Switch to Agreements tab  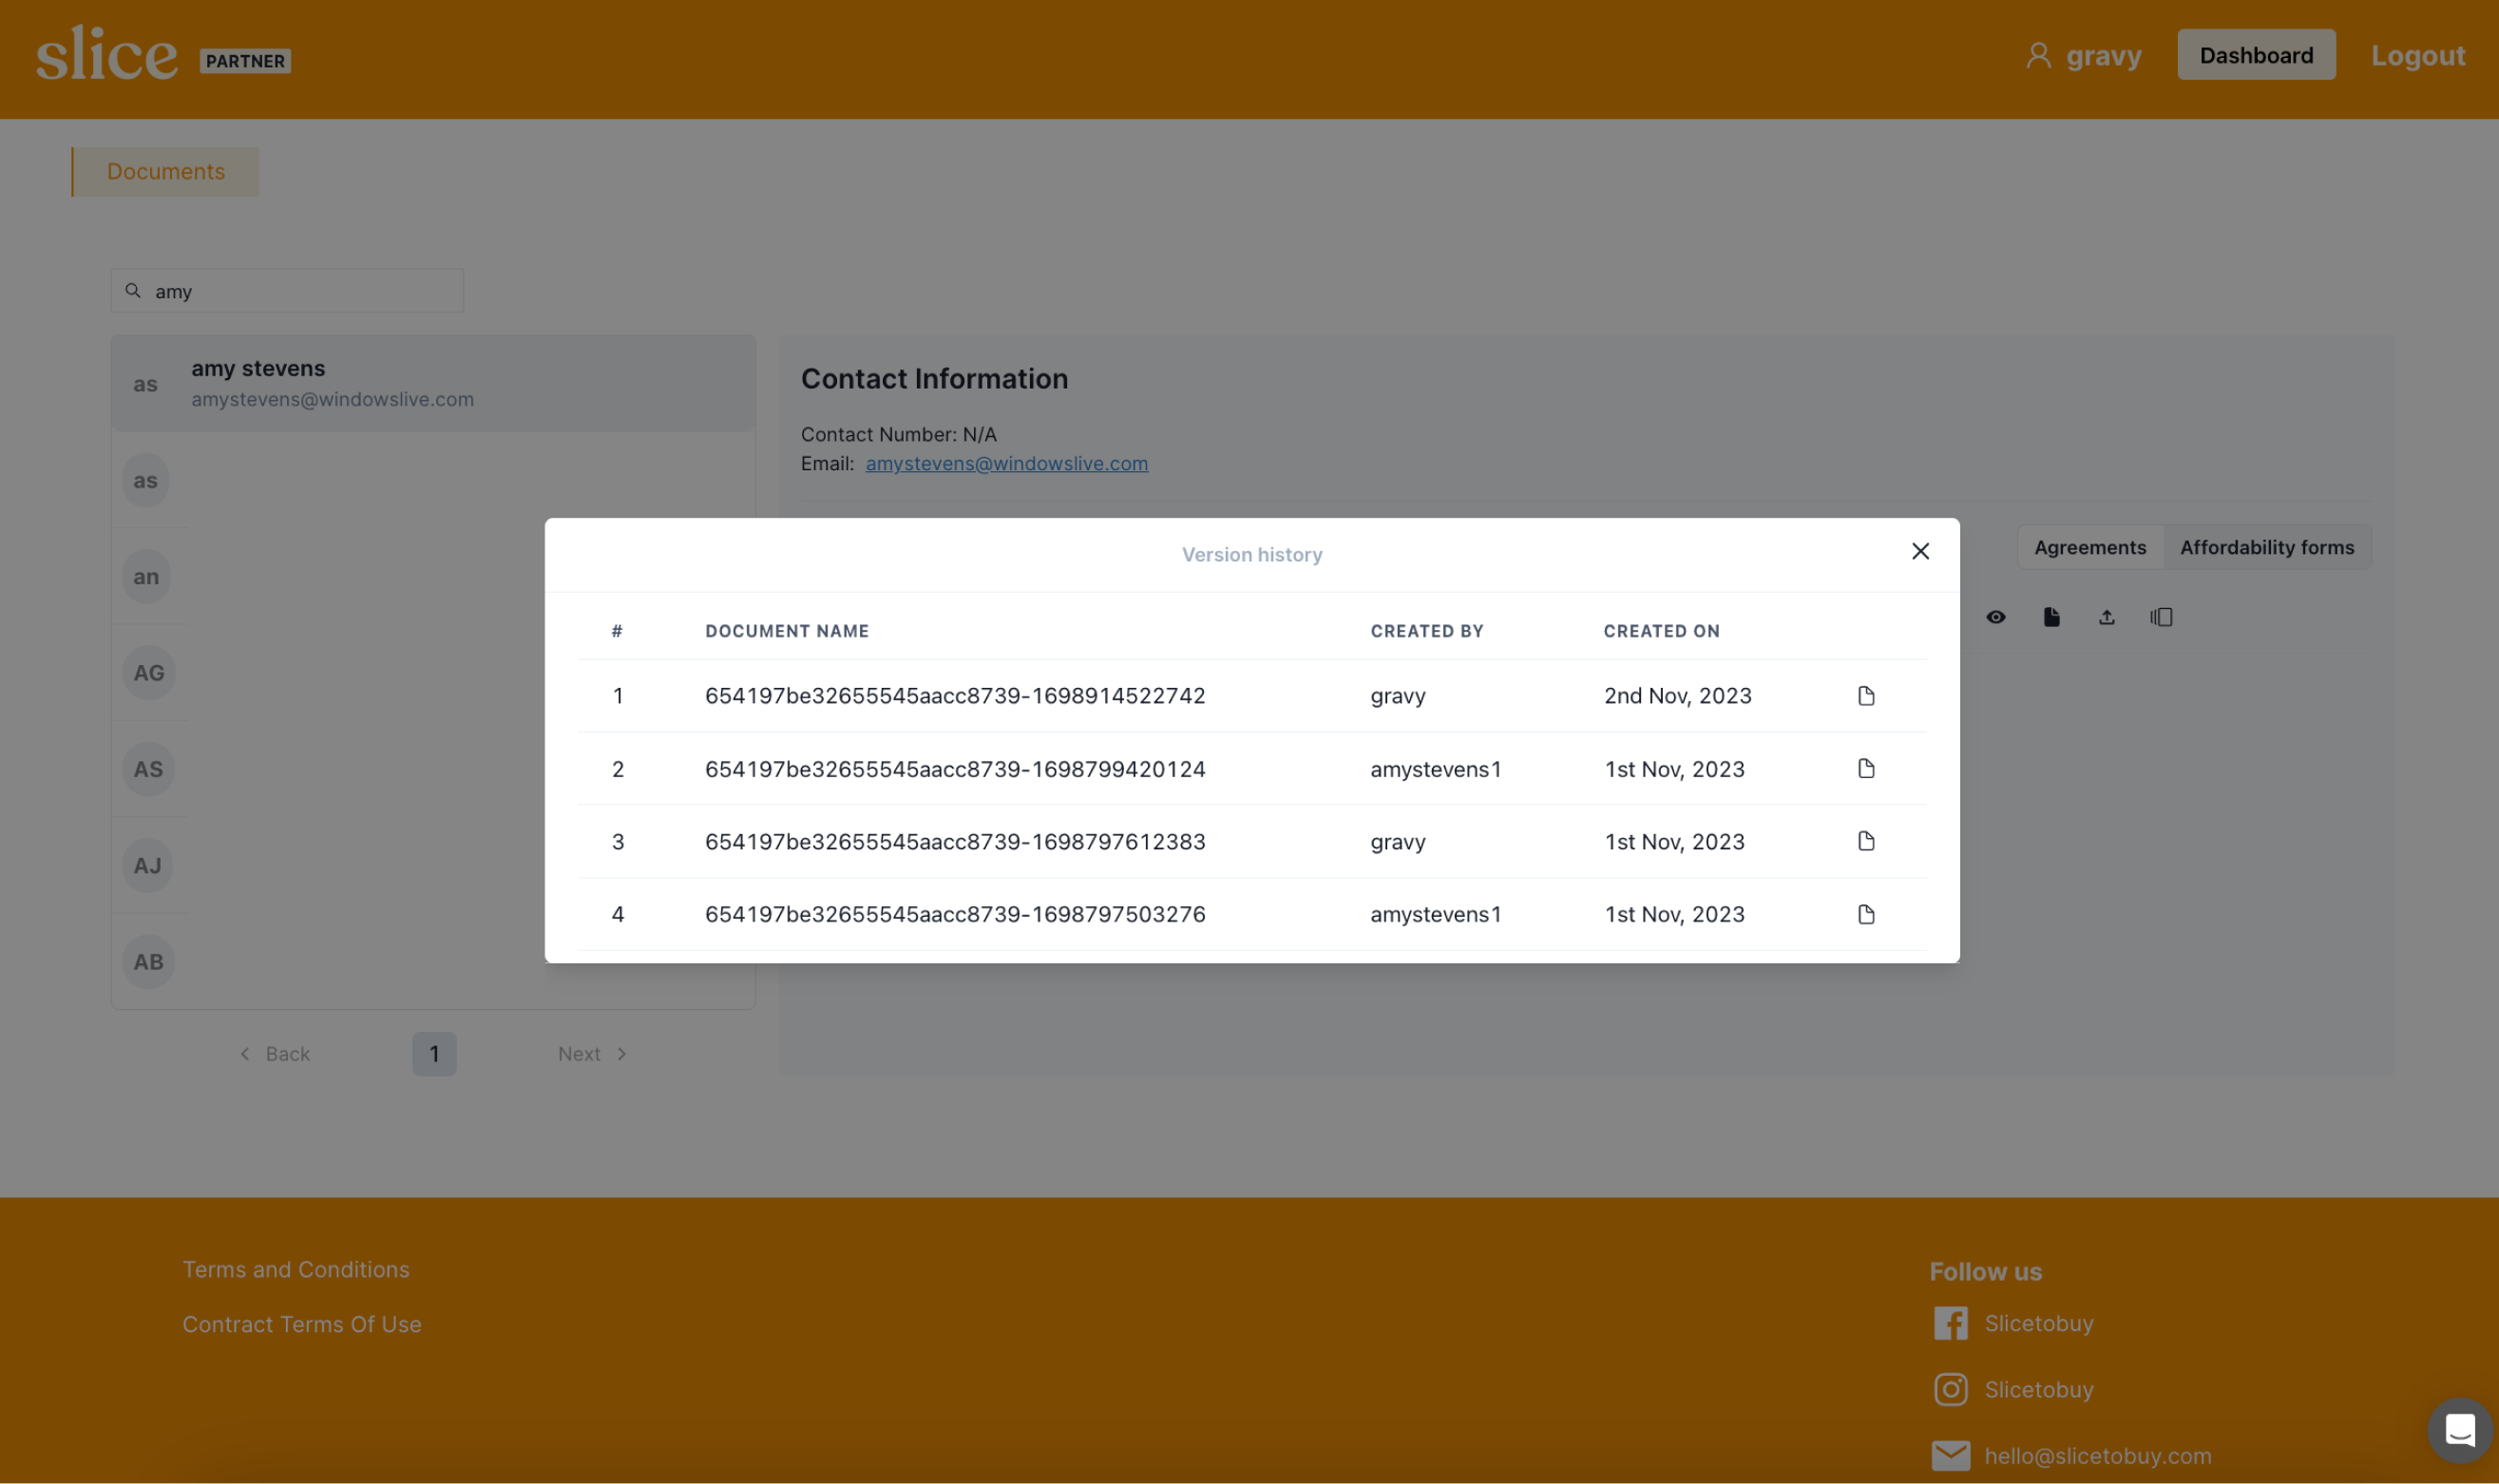2089,548
